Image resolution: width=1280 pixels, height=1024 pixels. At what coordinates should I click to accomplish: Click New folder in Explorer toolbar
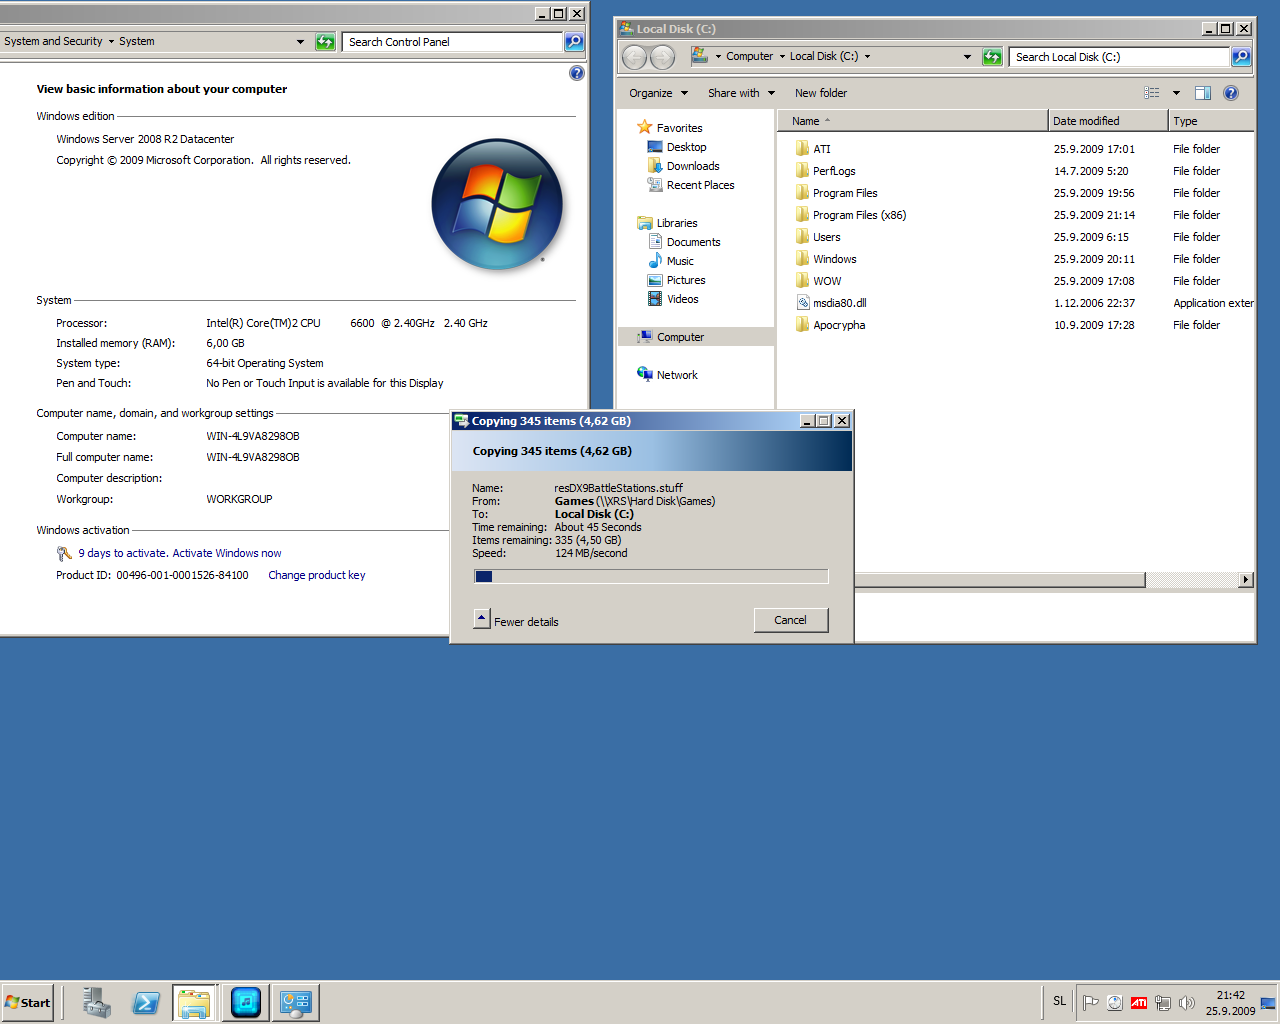pyautogui.click(x=821, y=93)
